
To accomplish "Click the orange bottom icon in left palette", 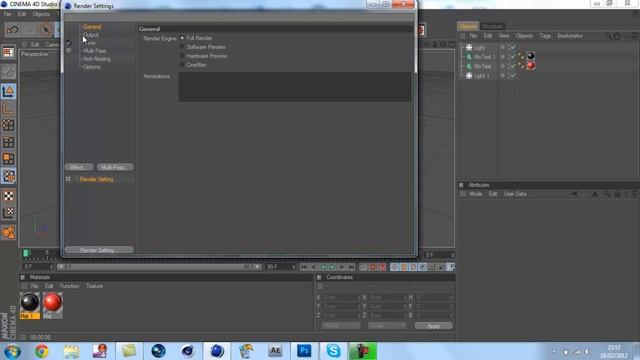I will coord(8,232).
